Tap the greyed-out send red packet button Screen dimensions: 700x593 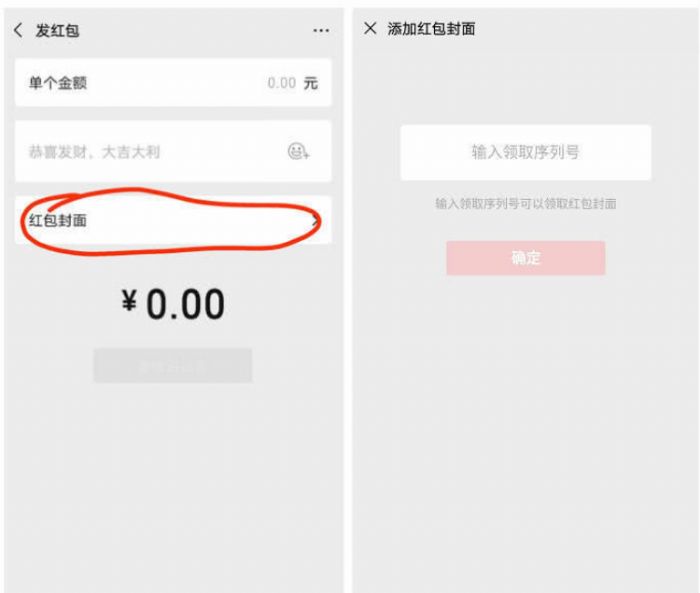tap(173, 366)
